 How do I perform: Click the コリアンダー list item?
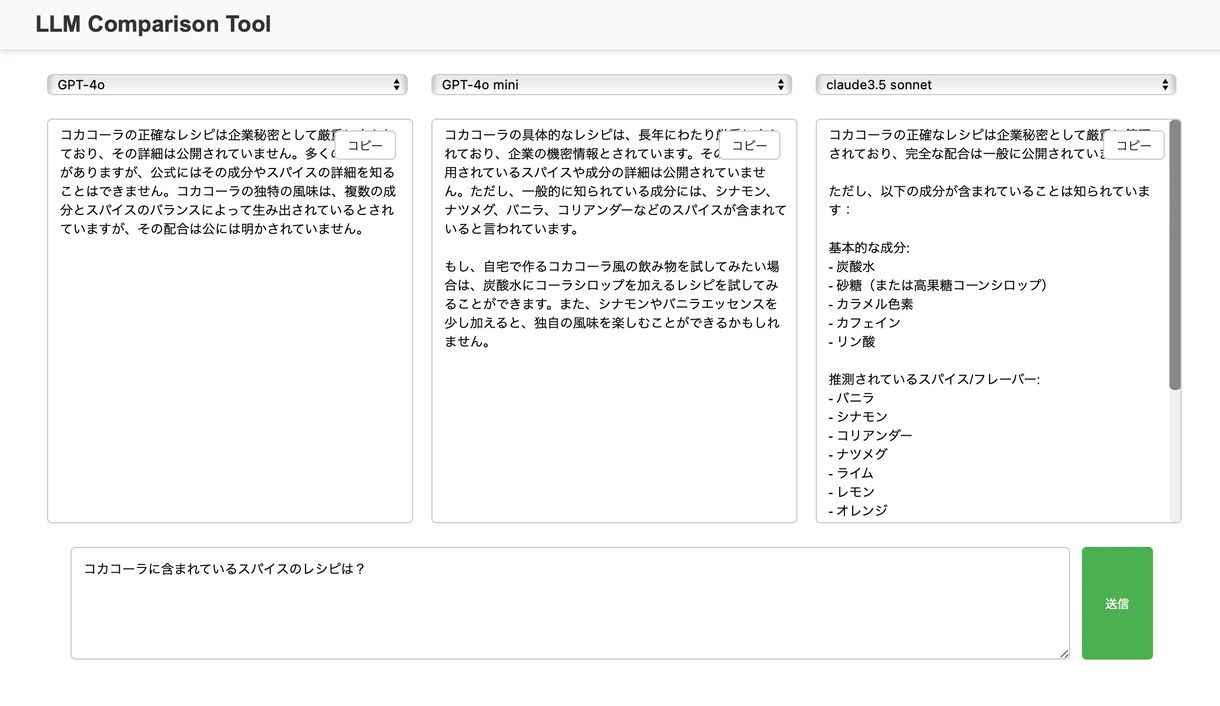point(871,436)
